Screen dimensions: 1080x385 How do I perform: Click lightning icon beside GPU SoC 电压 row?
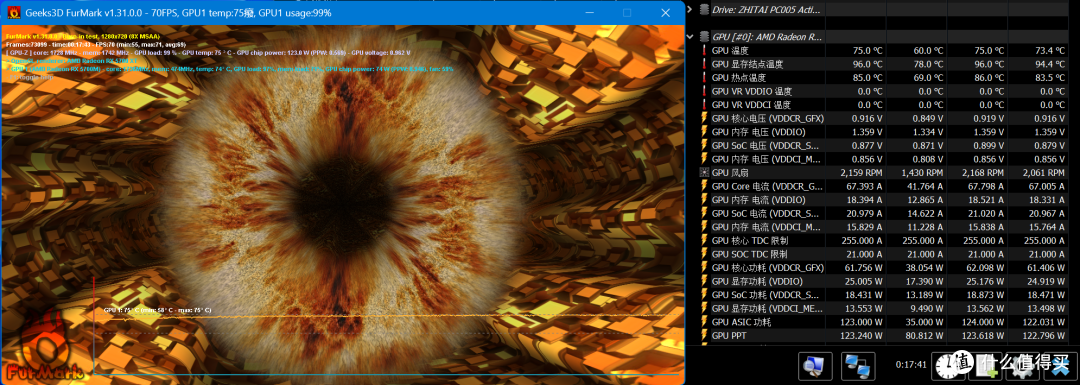point(705,145)
